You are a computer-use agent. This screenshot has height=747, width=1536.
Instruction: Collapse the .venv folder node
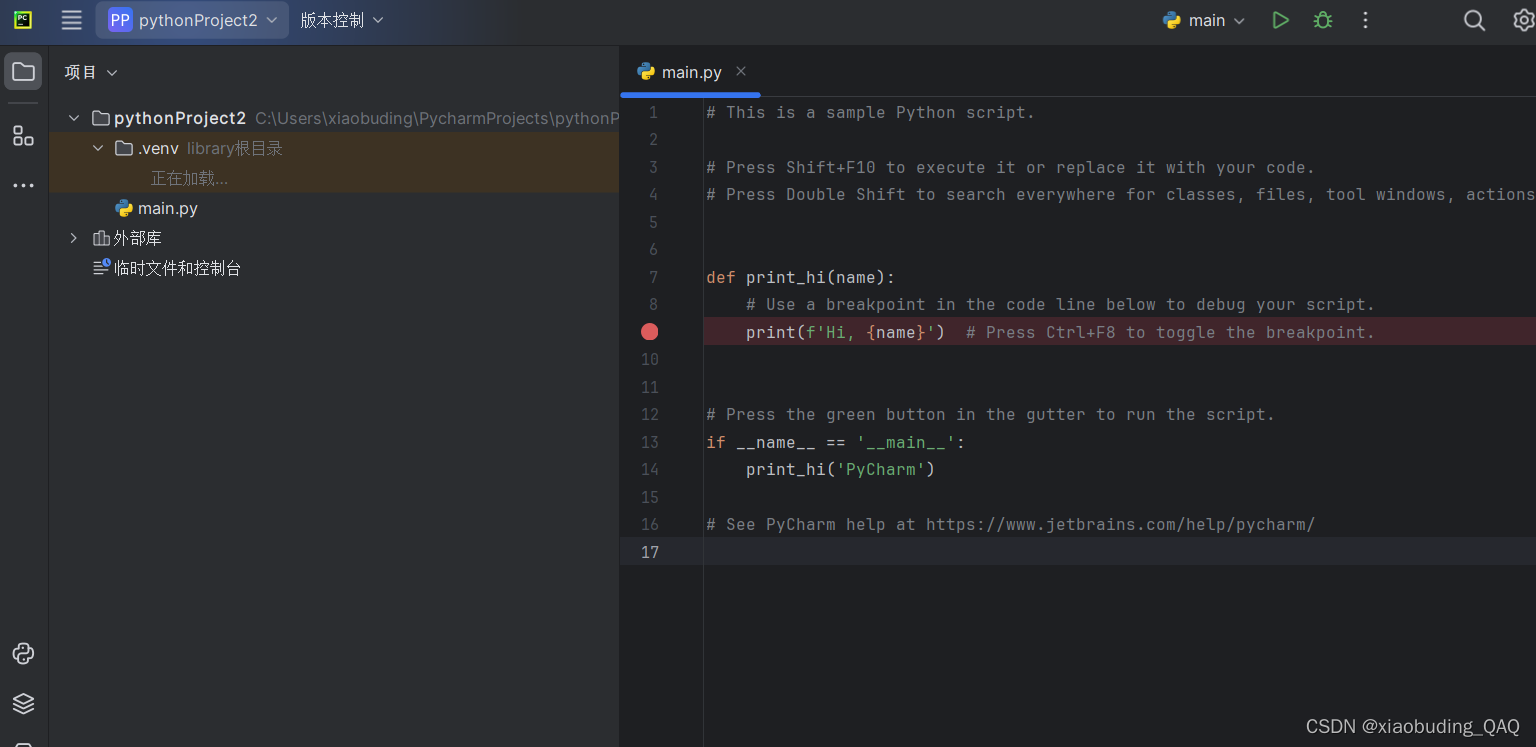click(x=97, y=148)
